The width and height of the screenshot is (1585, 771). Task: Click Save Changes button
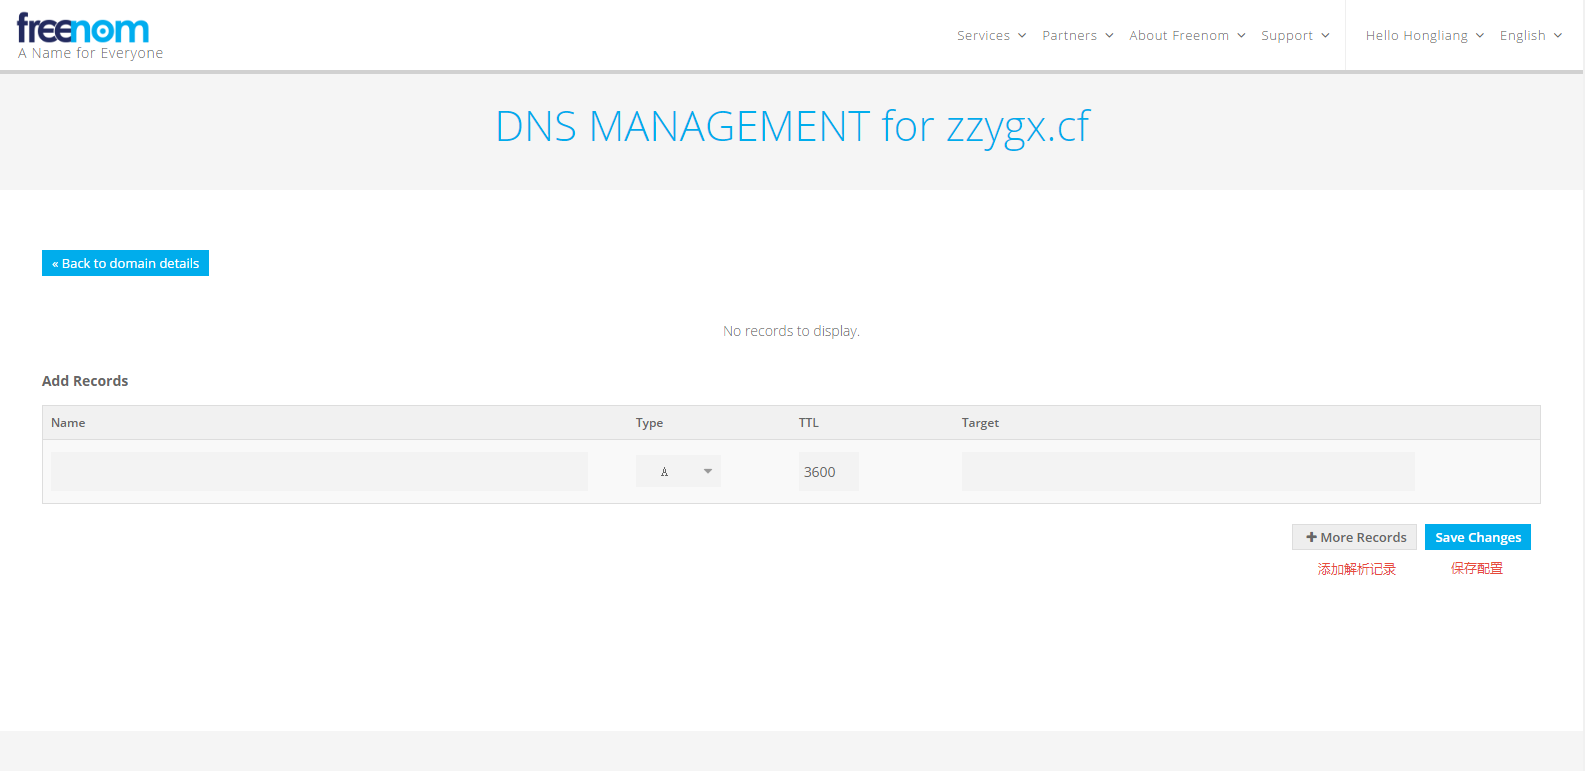[1478, 537]
